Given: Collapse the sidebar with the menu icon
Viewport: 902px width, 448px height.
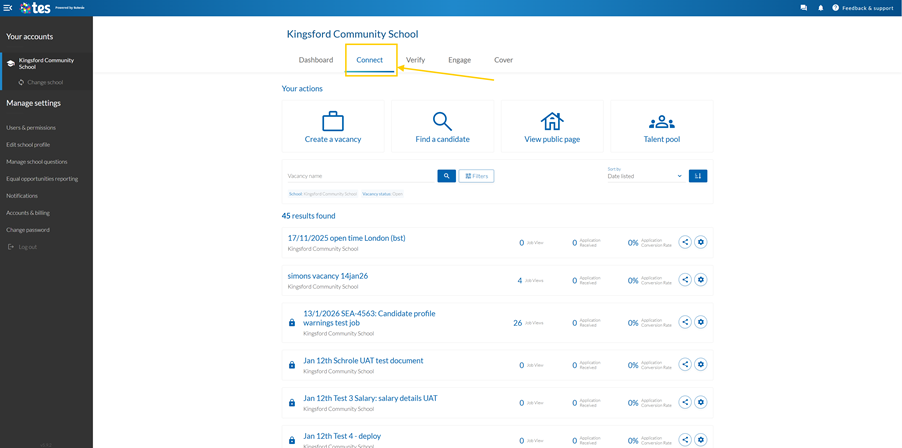Looking at the screenshot, I should 7,7.
